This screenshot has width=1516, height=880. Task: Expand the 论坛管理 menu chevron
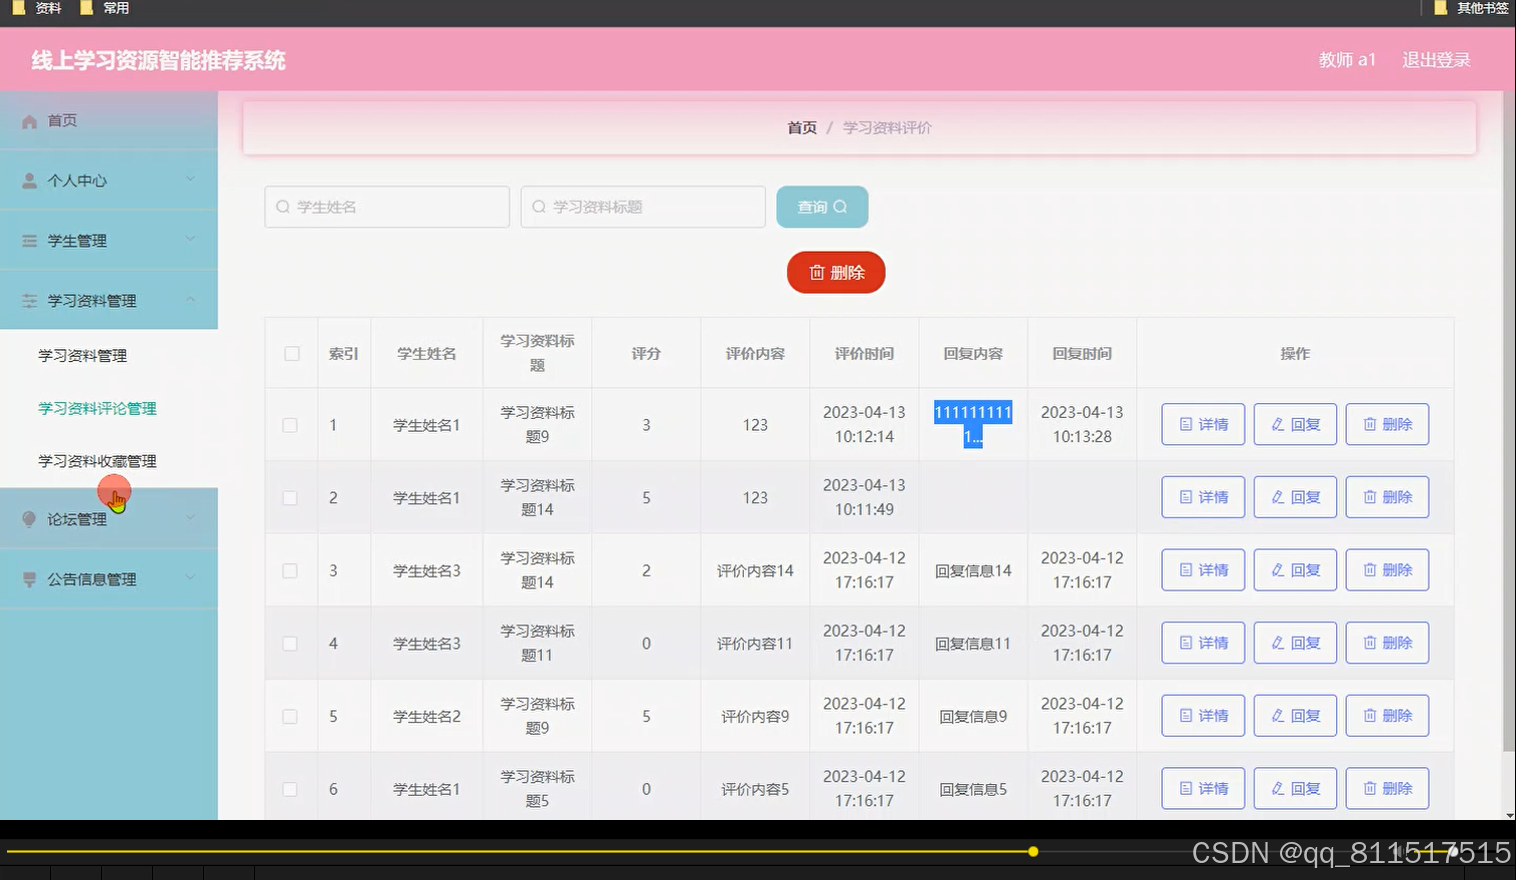[190, 518]
